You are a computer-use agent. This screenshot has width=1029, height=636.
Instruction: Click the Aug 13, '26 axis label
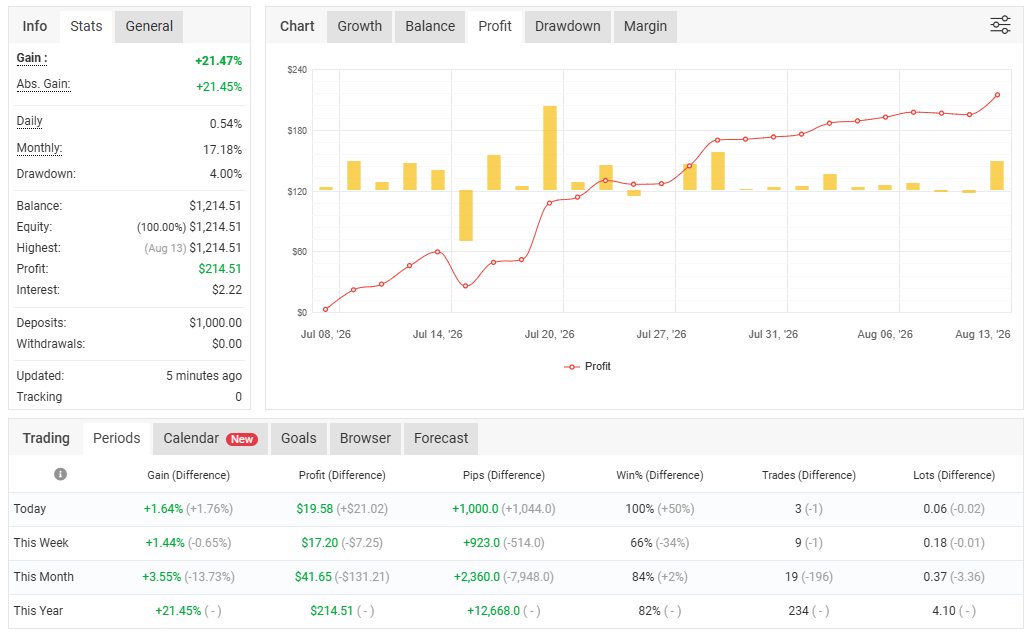[x=982, y=334]
